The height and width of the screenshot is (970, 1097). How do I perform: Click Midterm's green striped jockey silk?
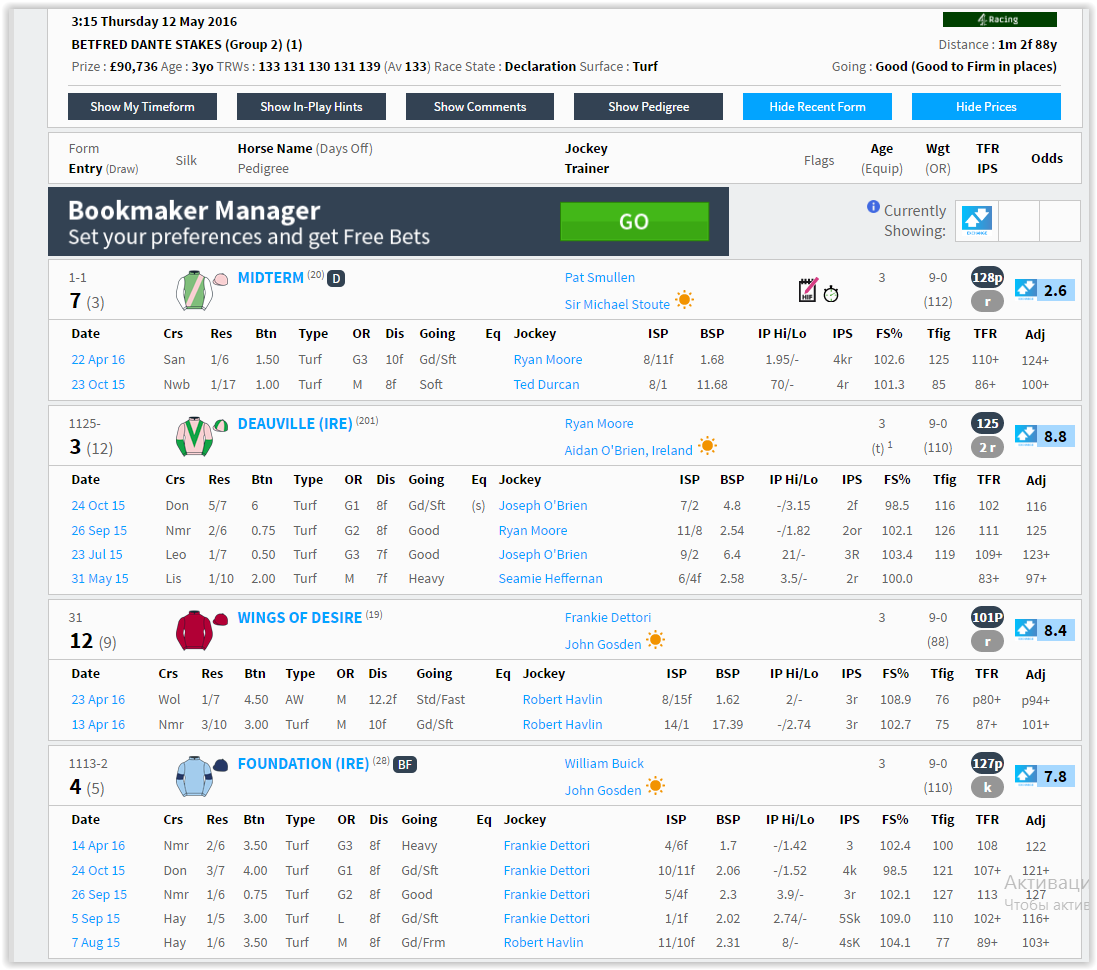pos(194,290)
